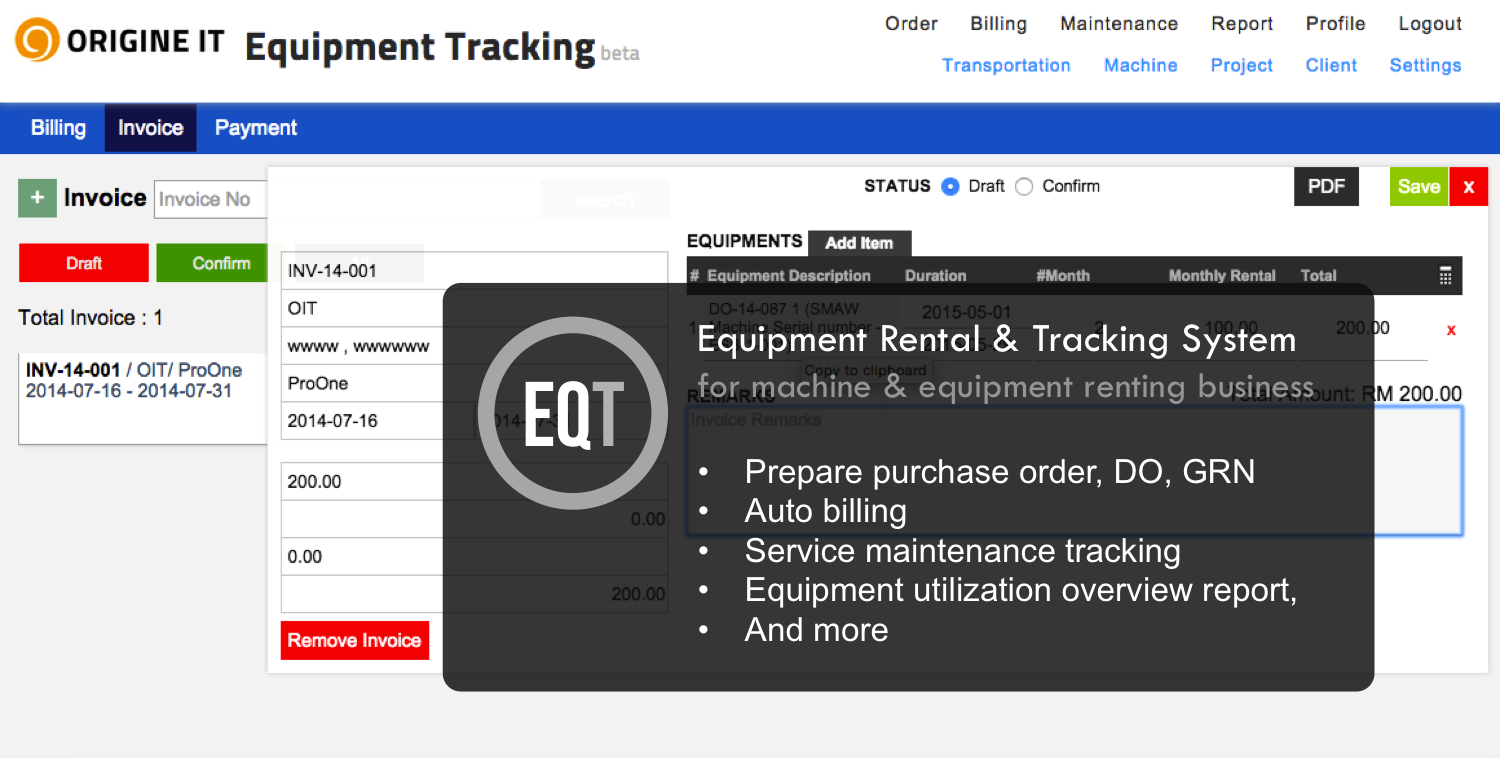Filter by red Draft button

[x=84, y=263]
